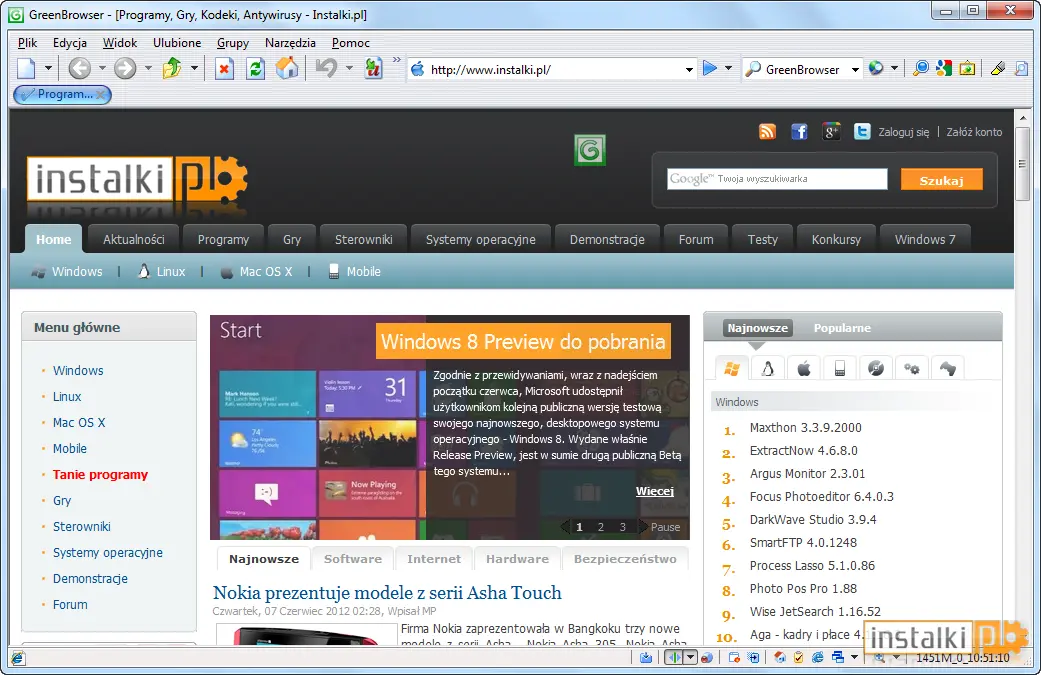Click the New blank page toolbar icon
Screen dimensions: 1041x675
pyautogui.click(x=27, y=68)
